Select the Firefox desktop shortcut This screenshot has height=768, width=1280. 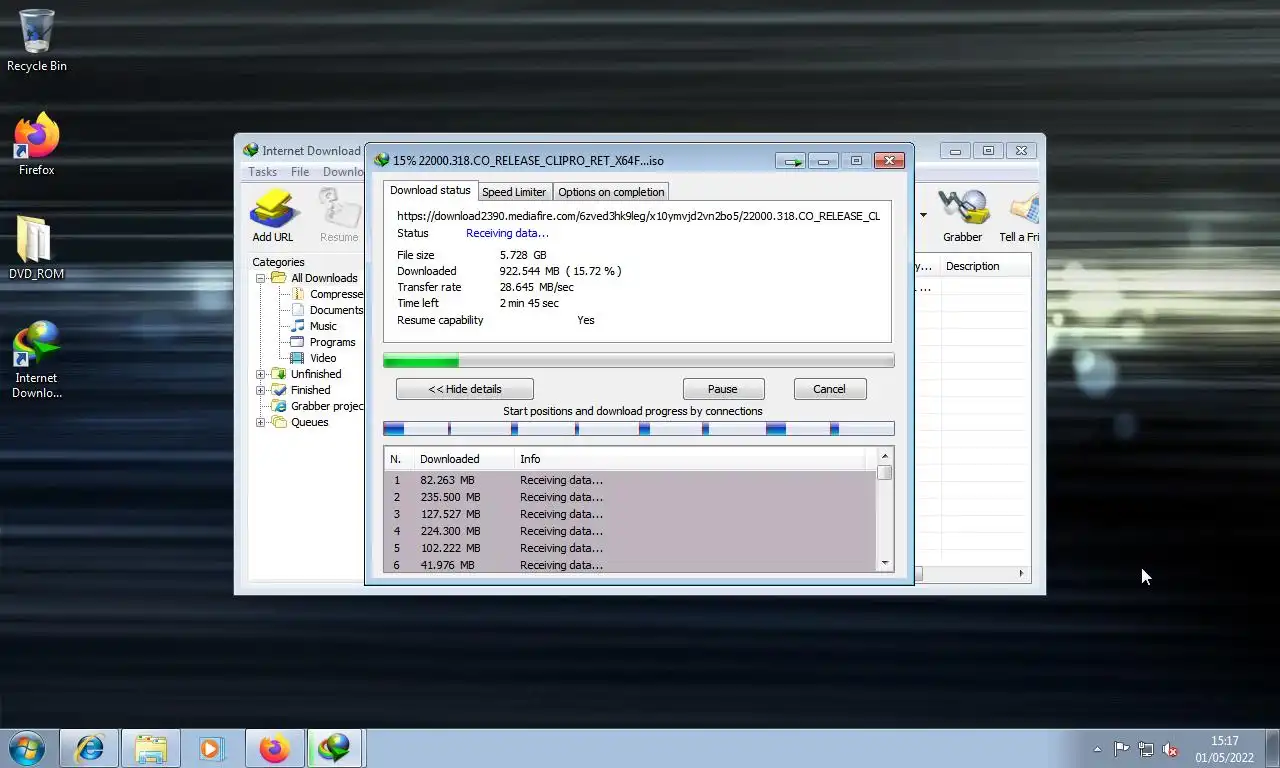[x=37, y=145]
